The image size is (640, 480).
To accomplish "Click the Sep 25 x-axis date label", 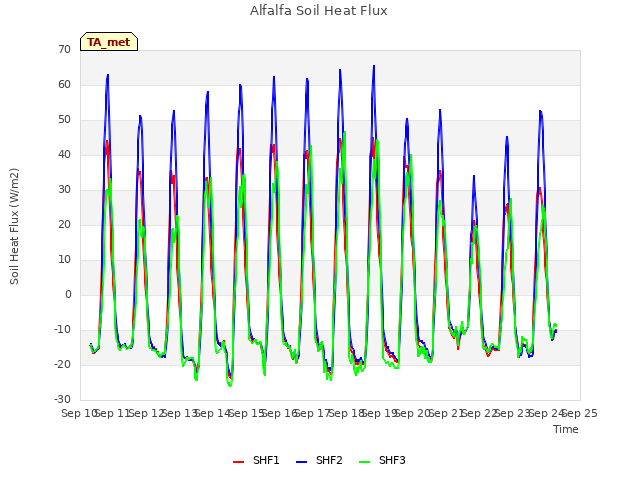I will [x=580, y=413].
